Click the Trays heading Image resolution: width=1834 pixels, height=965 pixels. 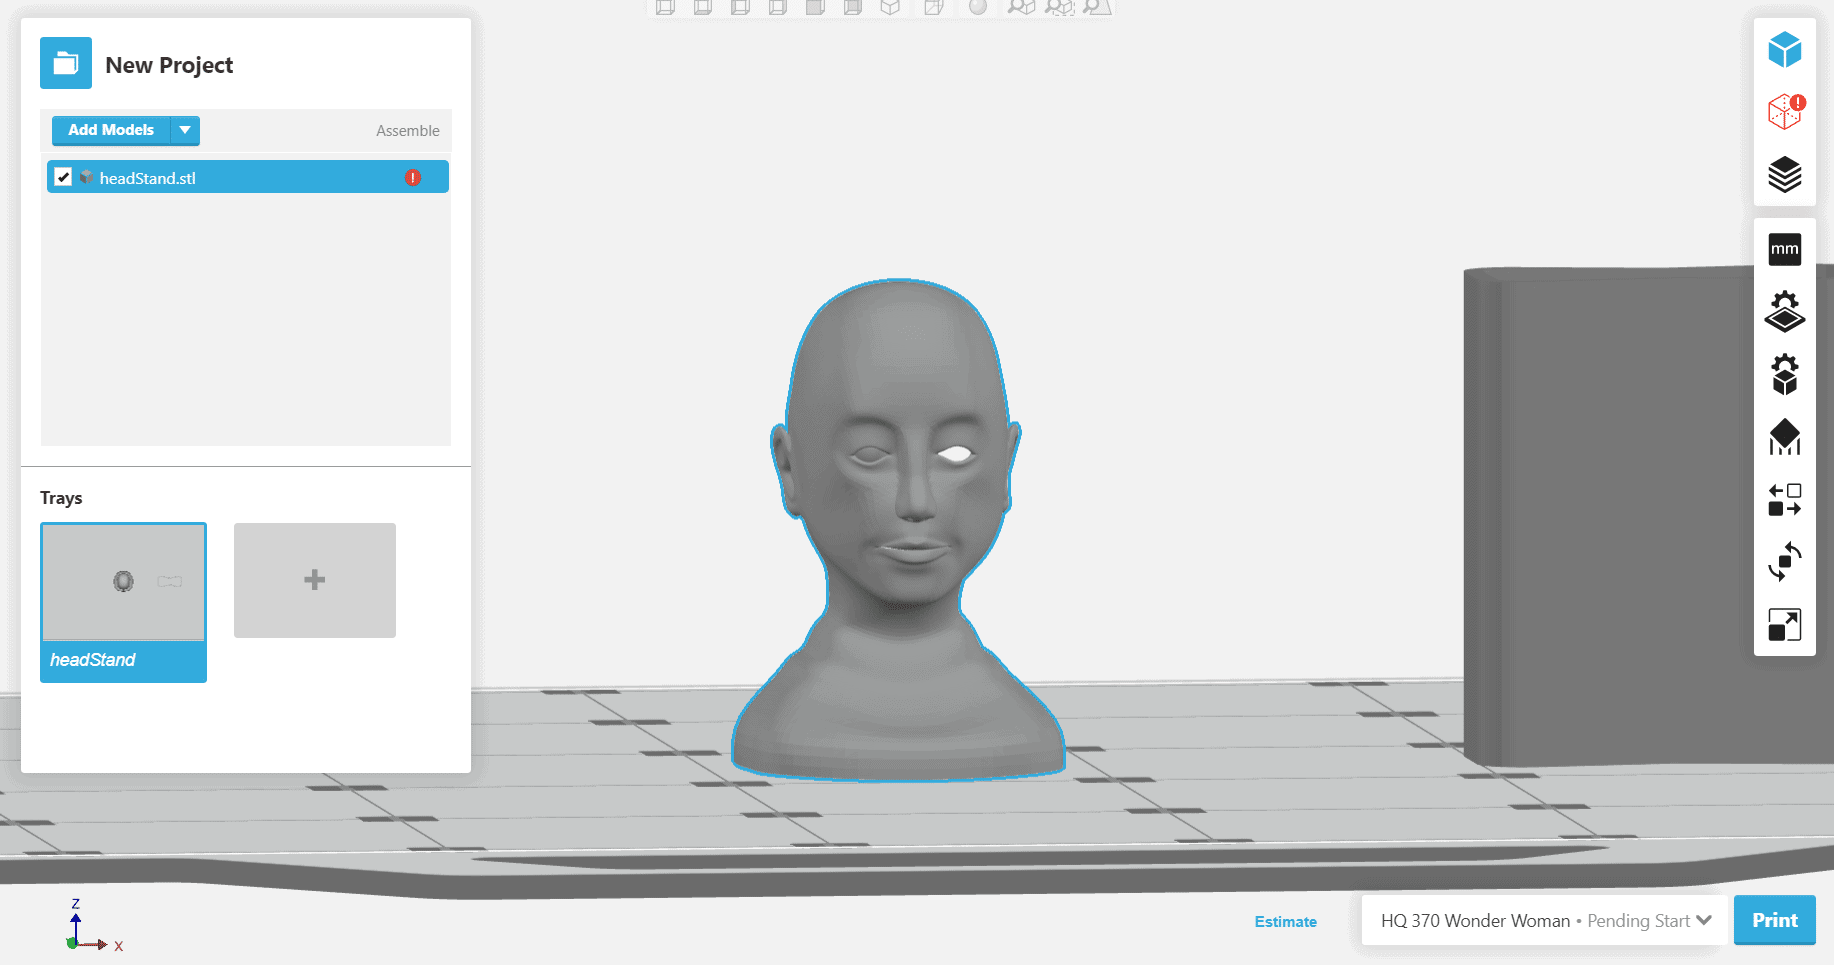61,498
